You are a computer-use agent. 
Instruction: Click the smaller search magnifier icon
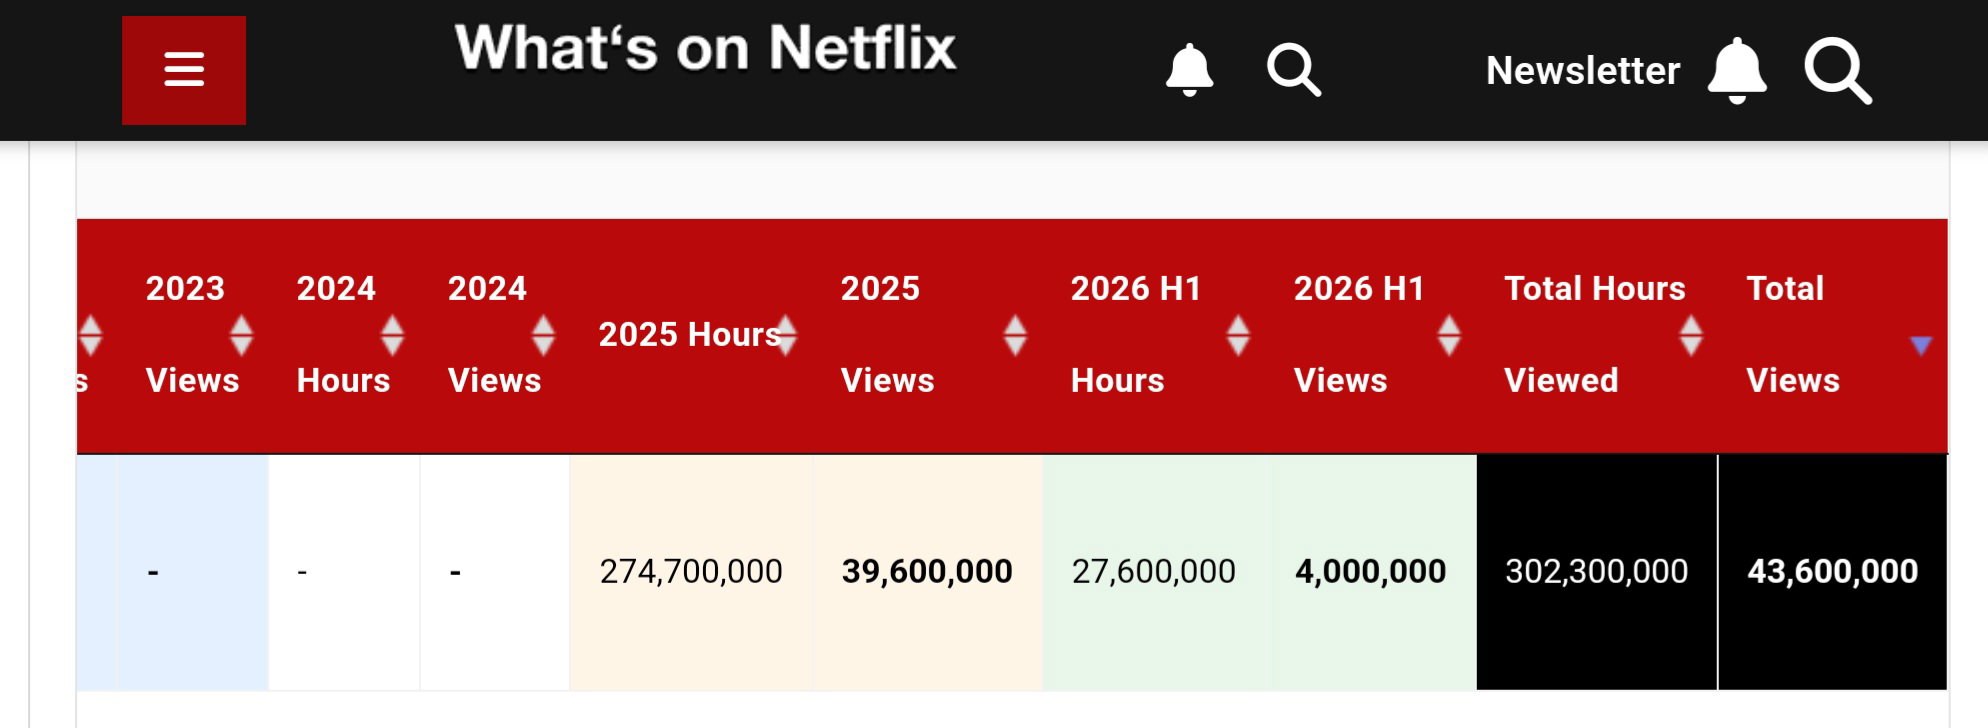tap(1294, 70)
